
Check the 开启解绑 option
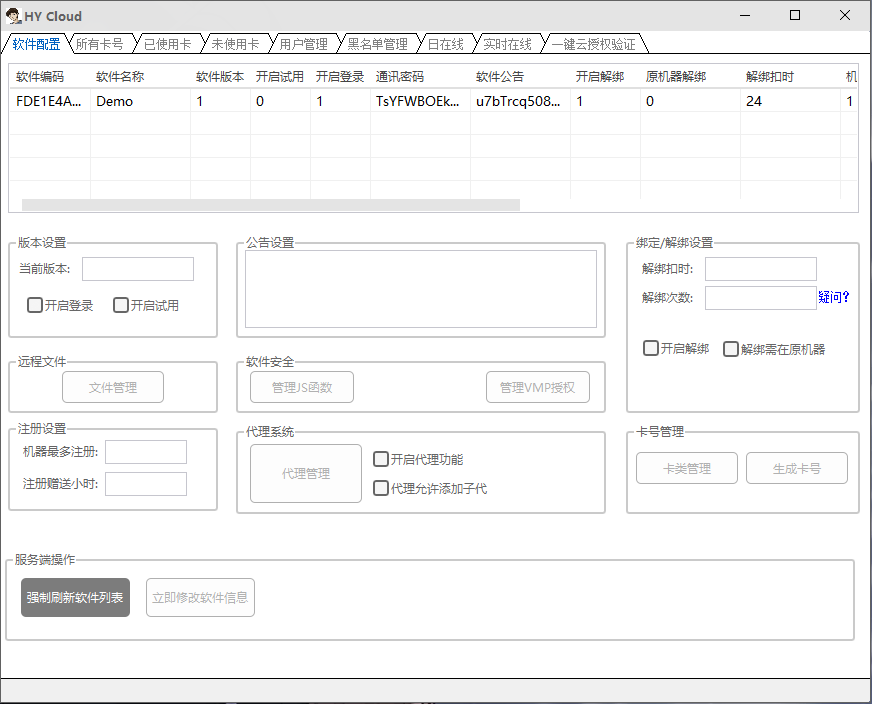(651, 349)
